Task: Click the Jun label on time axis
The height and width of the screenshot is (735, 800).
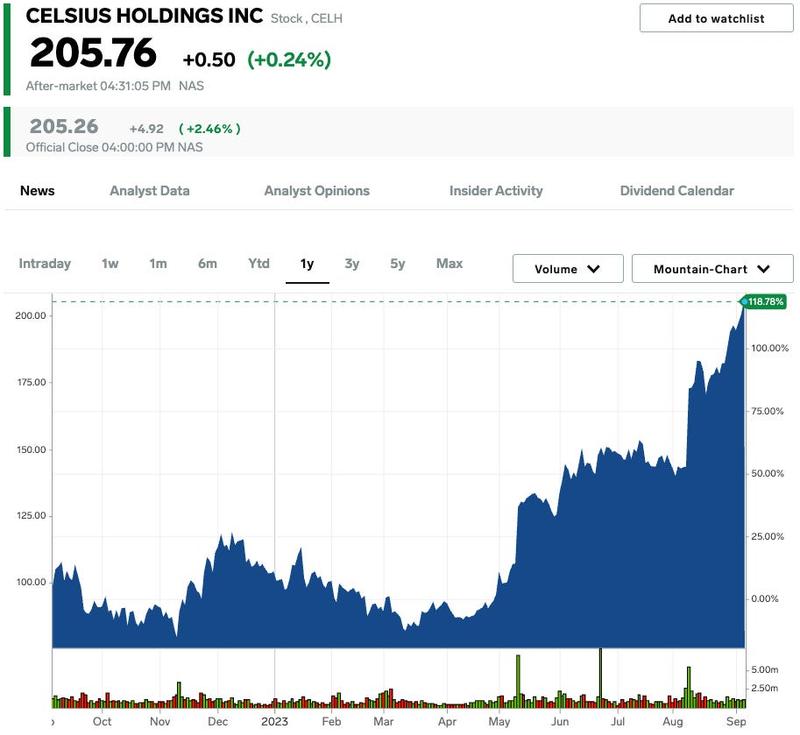Action: pos(560,722)
